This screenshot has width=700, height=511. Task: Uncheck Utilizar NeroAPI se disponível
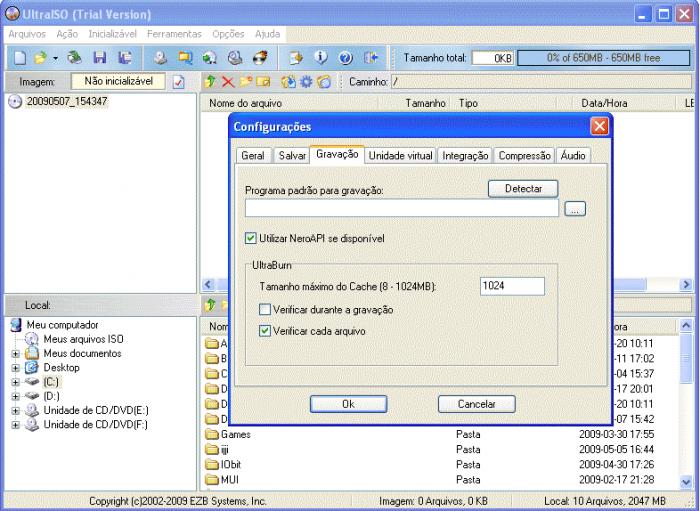(x=251, y=238)
